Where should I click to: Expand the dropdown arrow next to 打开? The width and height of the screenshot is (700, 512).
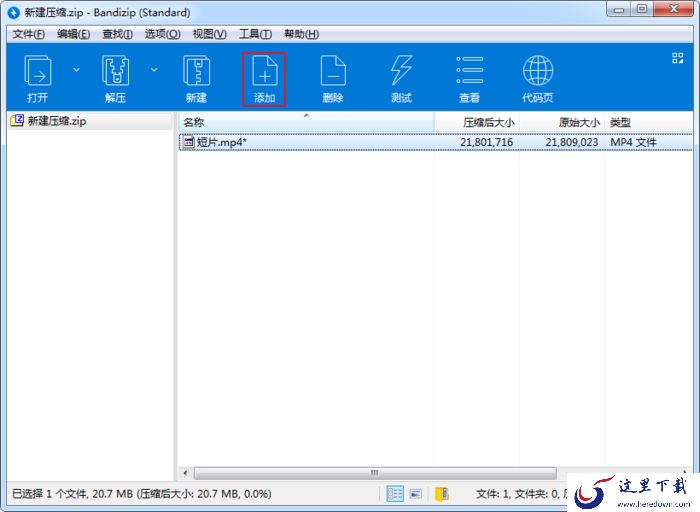(76, 70)
